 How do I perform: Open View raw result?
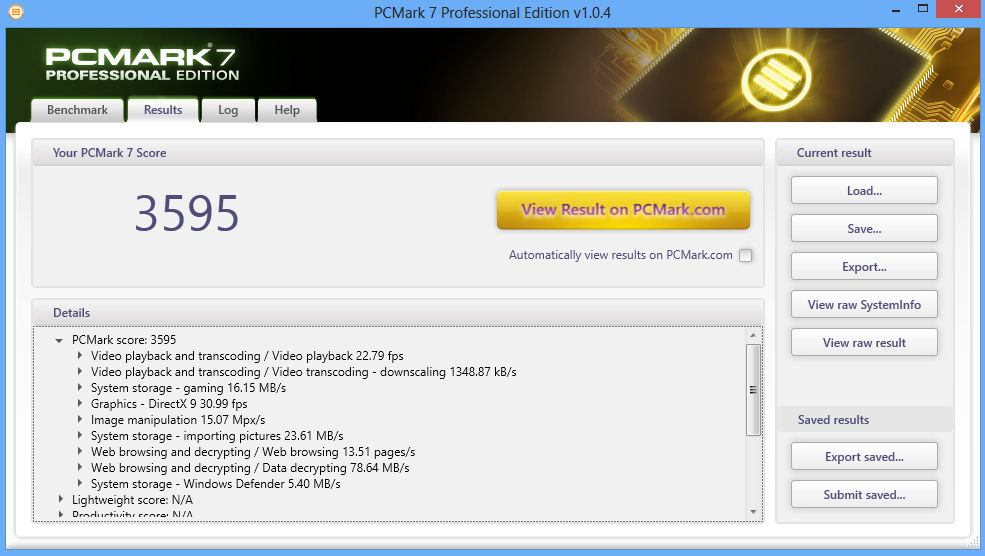(x=864, y=342)
